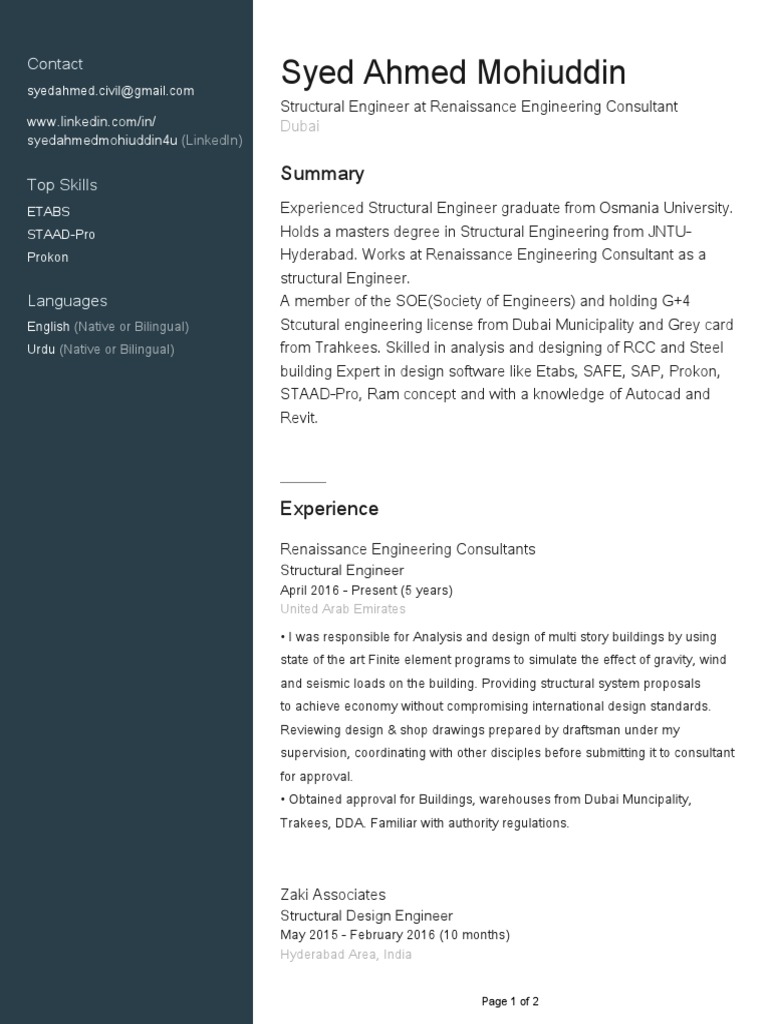Select the STAAD-Pro skill entry

click(x=61, y=235)
